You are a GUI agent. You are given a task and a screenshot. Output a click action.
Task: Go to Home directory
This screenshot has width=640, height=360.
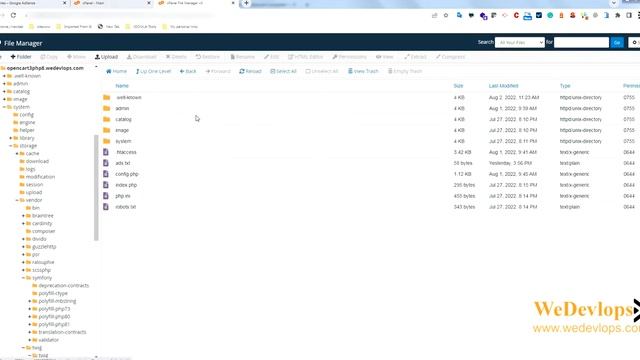click(x=116, y=71)
